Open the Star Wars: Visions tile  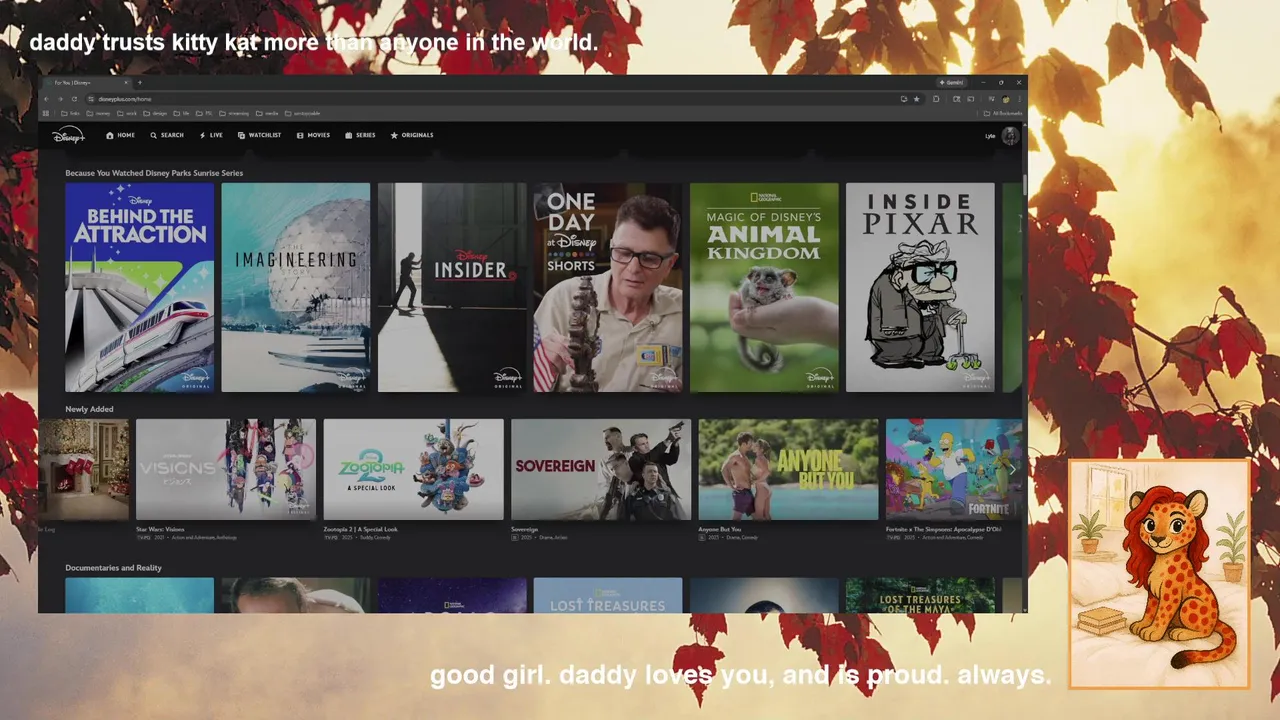pos(225,469)
